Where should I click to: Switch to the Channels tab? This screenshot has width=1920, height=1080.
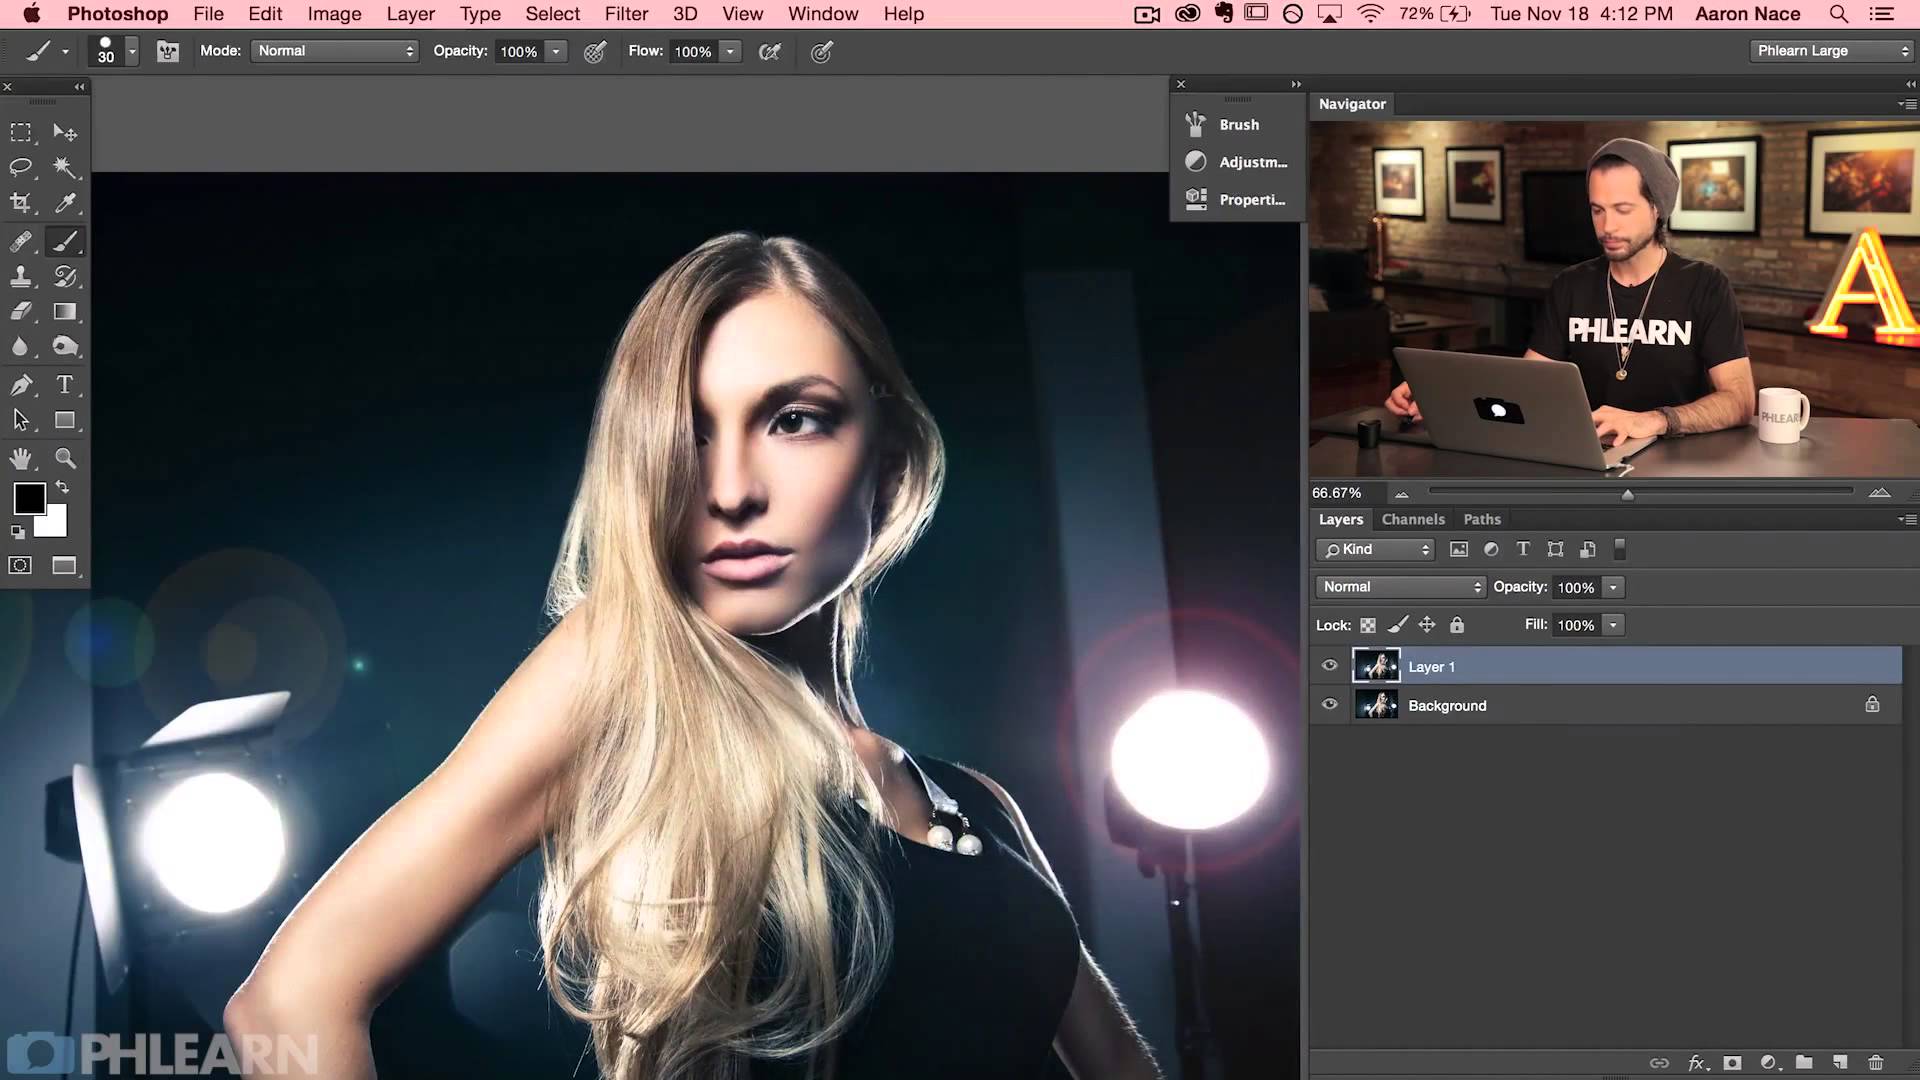tap(1413, 519)
